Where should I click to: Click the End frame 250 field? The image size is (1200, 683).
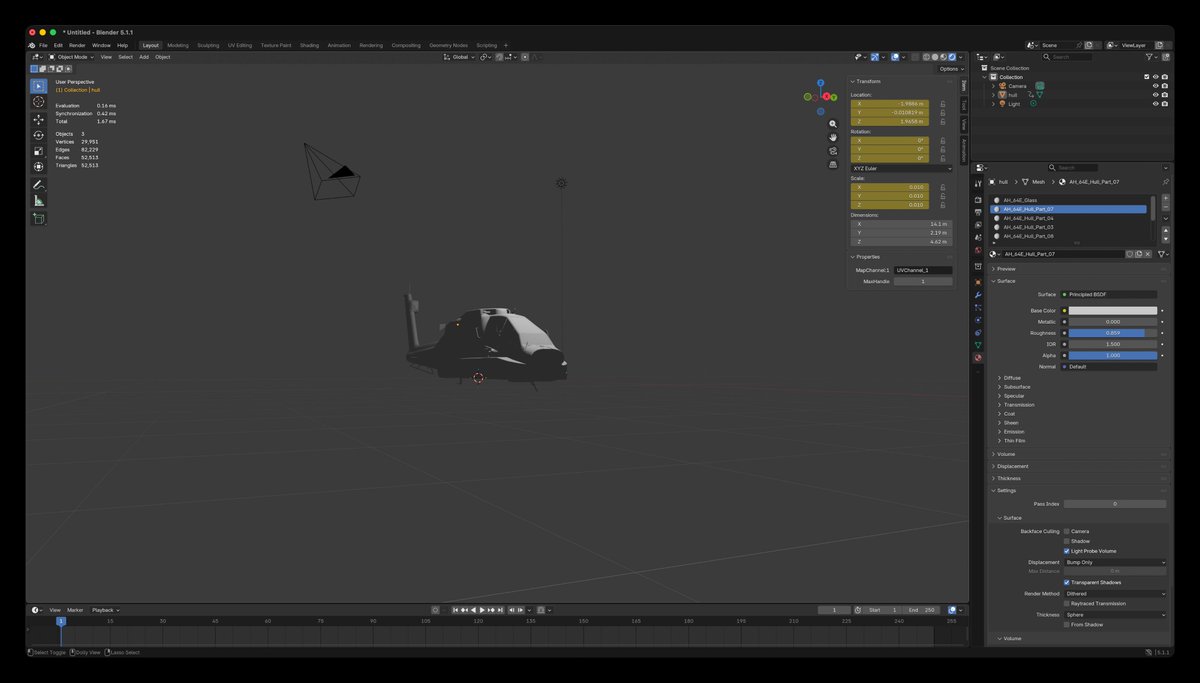click(x=921, y=610)
